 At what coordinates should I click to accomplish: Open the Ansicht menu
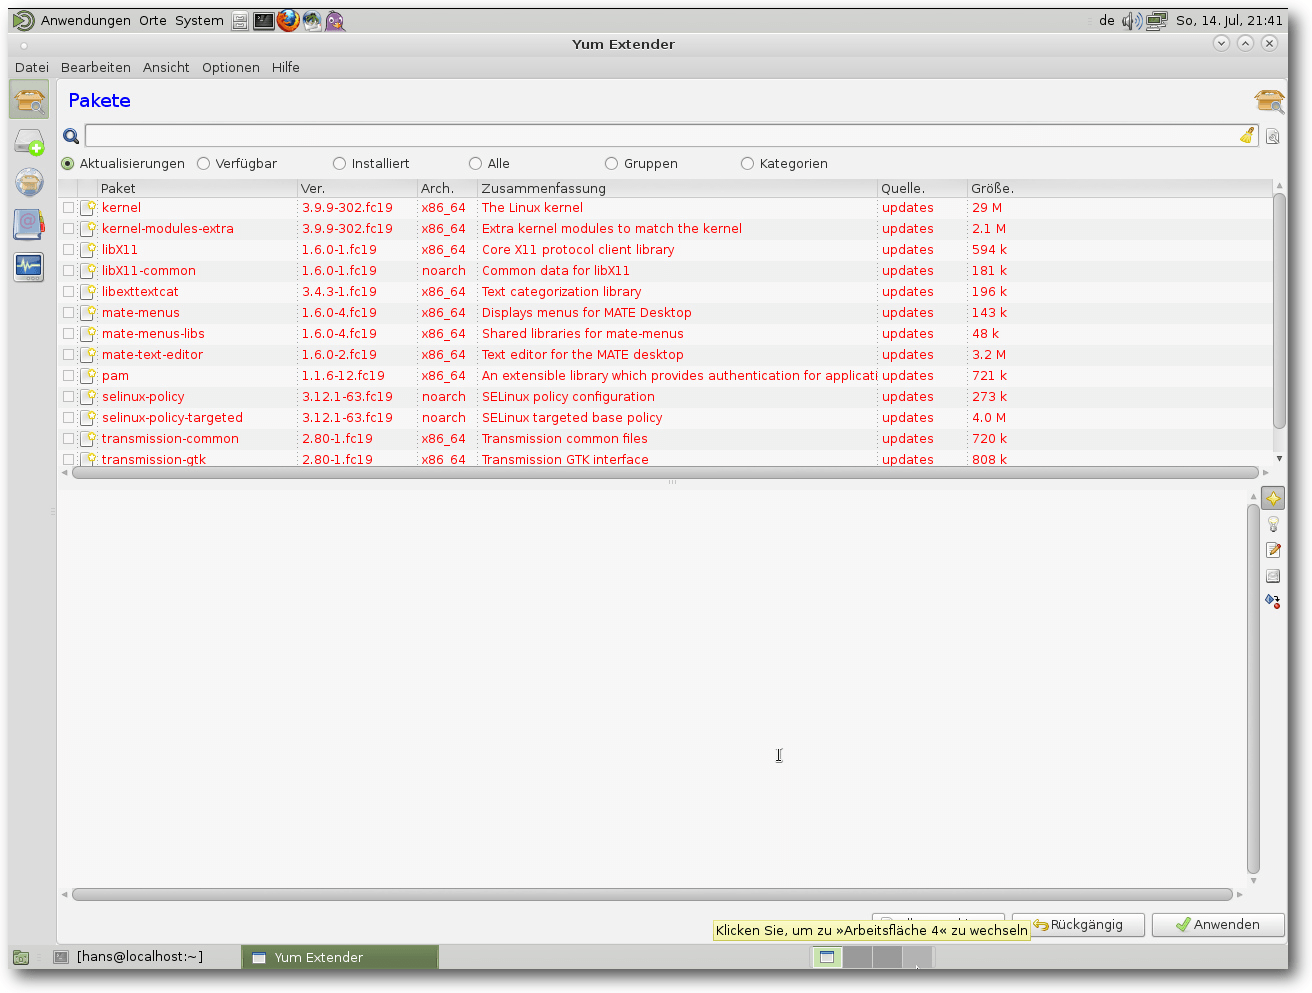click(x=166, y=68)
